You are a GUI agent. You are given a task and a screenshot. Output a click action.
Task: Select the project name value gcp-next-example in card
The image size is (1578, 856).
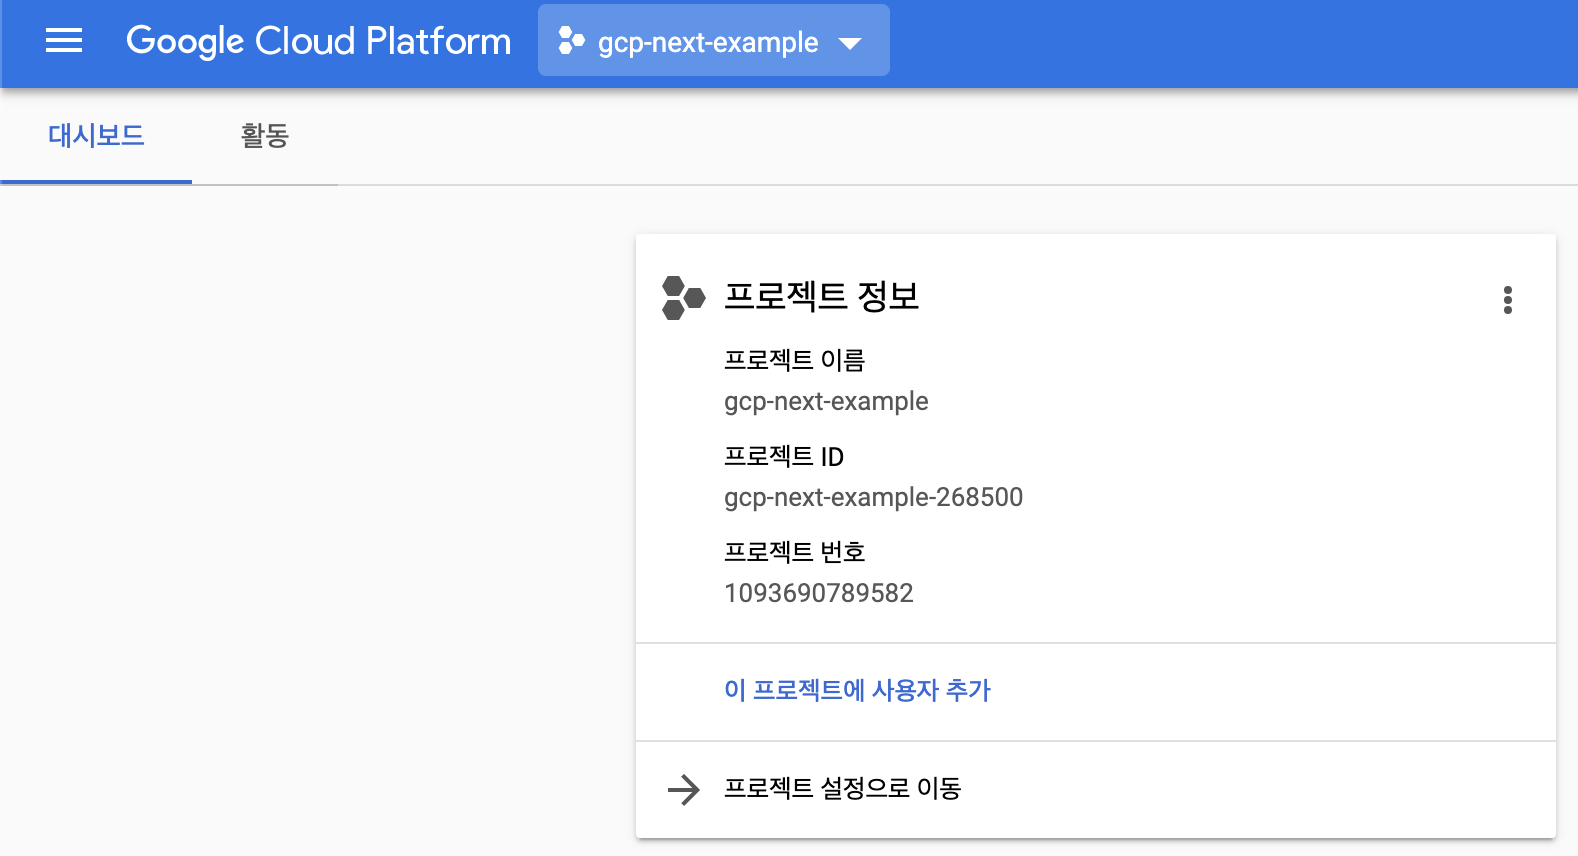826,402
